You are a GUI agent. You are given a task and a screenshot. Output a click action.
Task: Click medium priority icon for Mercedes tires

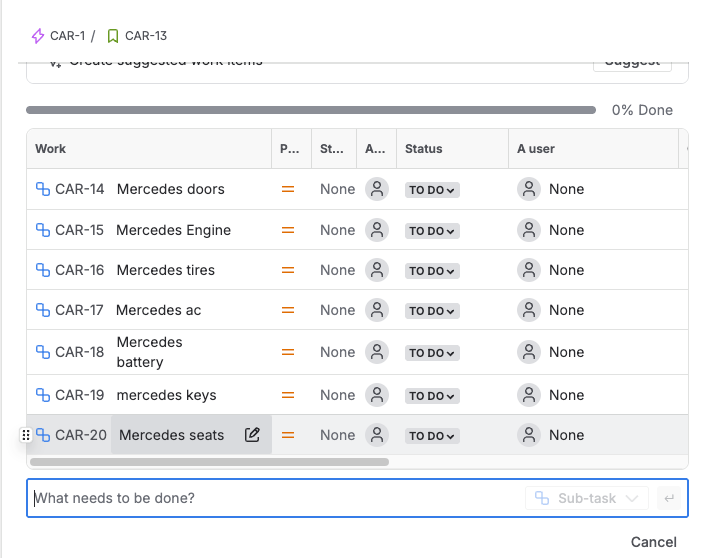[288, 270]
